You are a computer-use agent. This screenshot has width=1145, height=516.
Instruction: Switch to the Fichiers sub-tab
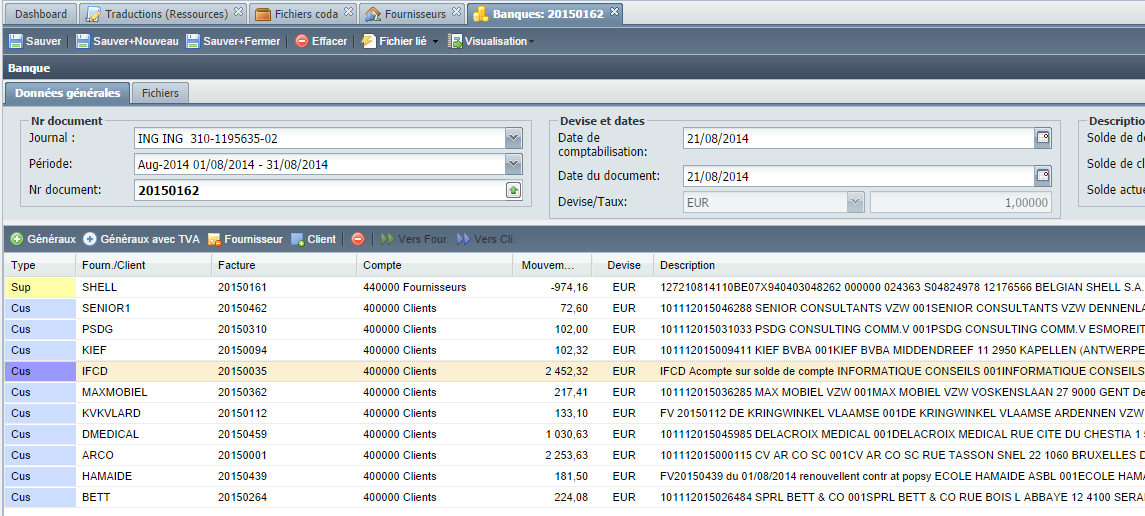click(160, 93)
